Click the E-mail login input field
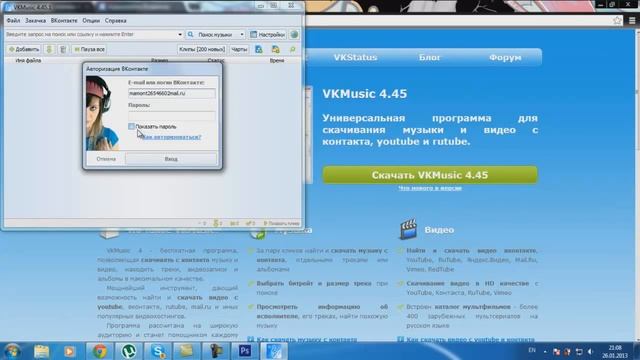The image size is (640, 360). click(172, 93)
